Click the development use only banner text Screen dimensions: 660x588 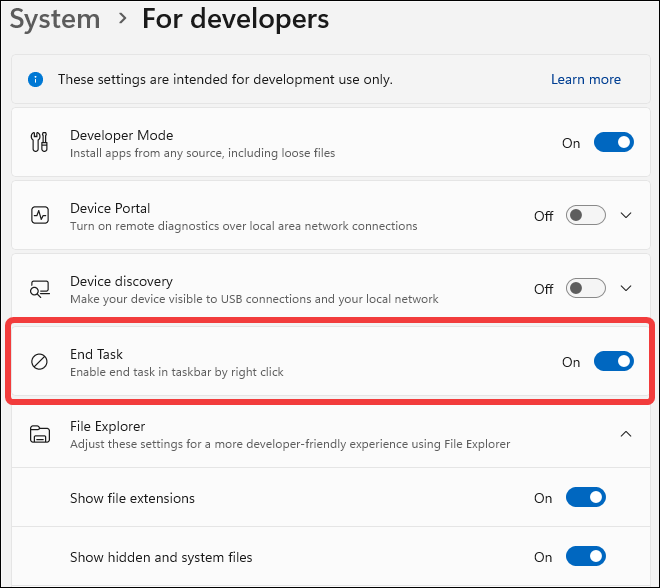tap(225, 79)
